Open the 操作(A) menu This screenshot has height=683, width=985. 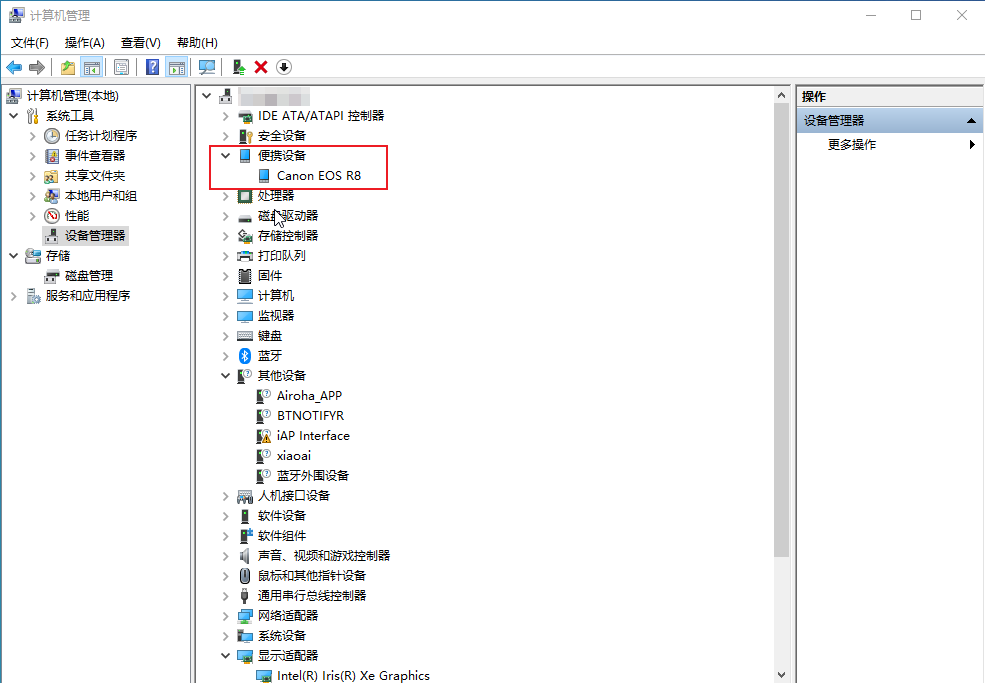[x=84, y=43]
